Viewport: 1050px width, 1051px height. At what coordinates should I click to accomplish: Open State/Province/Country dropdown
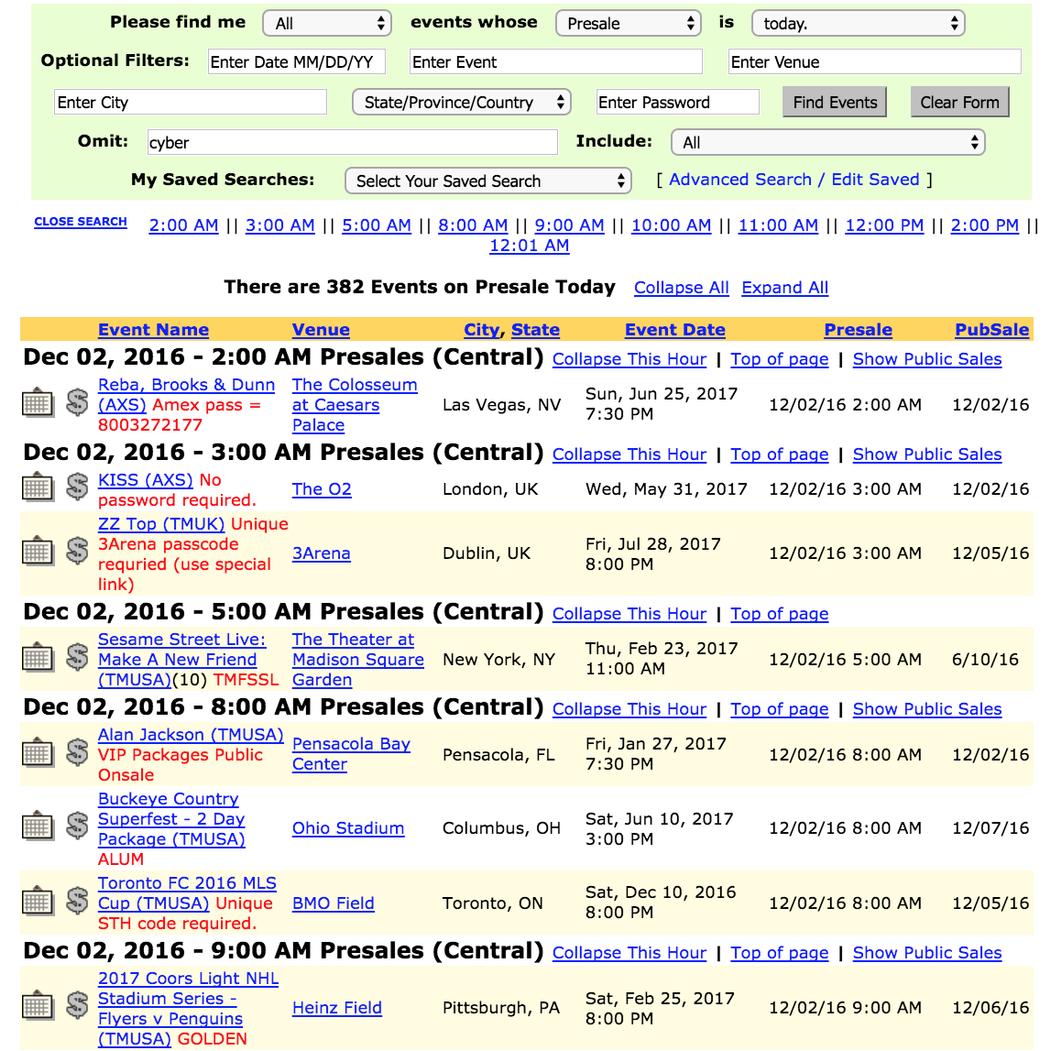point(462,102)
